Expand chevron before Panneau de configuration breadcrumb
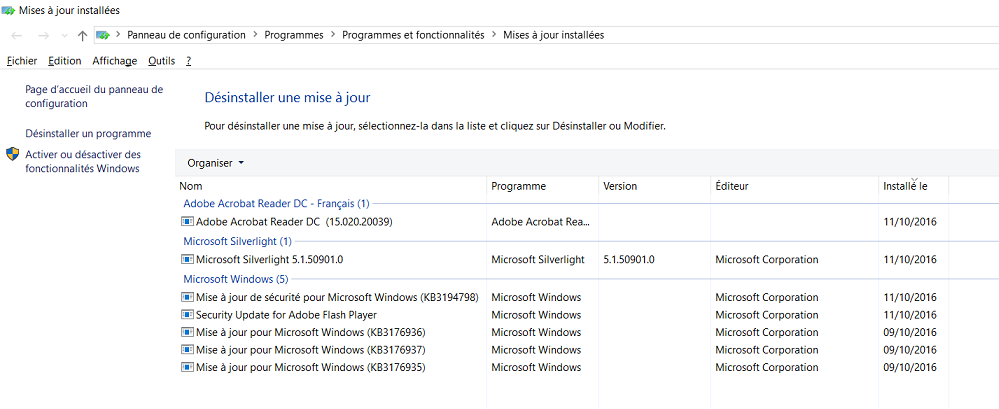Screen dimensions: 999x409 tap(118, 35)
